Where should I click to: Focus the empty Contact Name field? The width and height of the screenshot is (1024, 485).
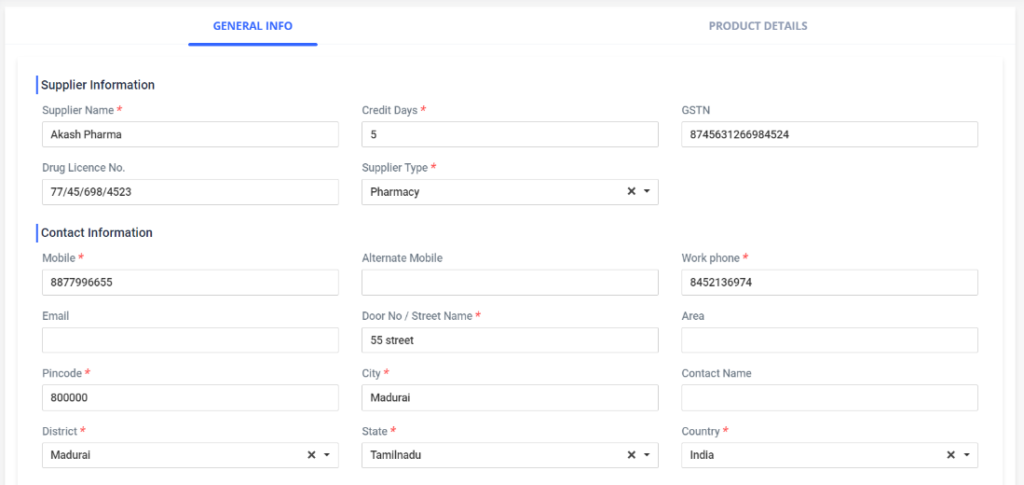[x=829, y=398]
